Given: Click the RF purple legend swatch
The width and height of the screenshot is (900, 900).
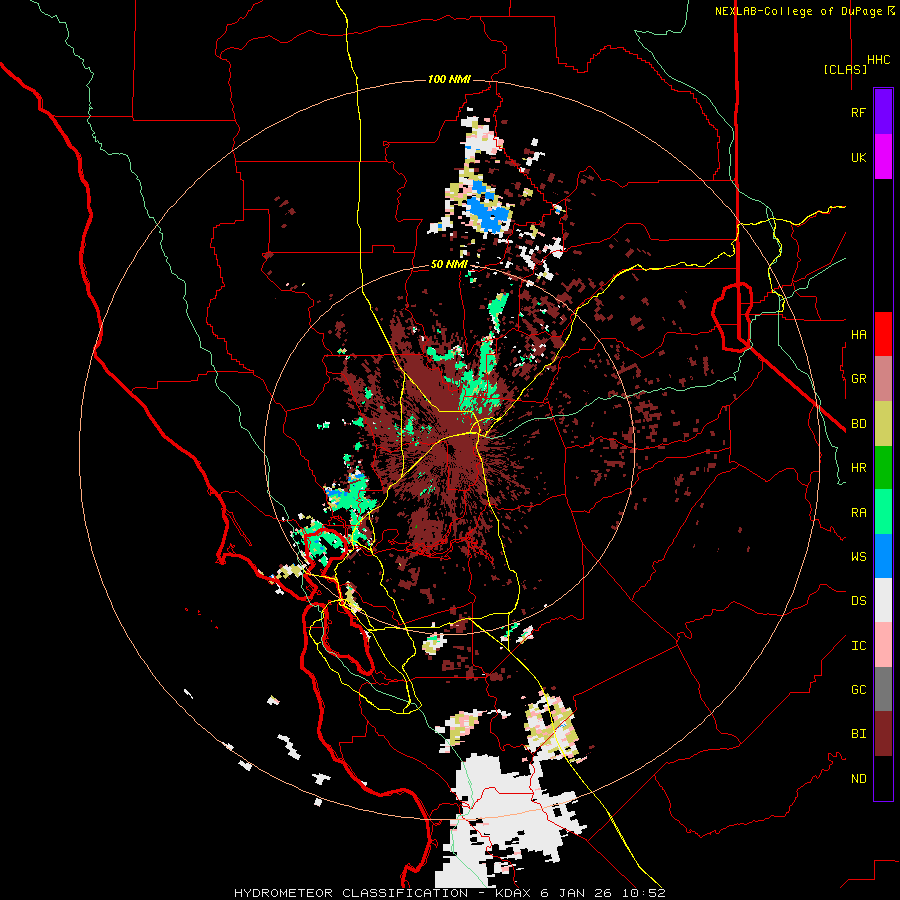Looking at the screenshot, I should point(883,112).
